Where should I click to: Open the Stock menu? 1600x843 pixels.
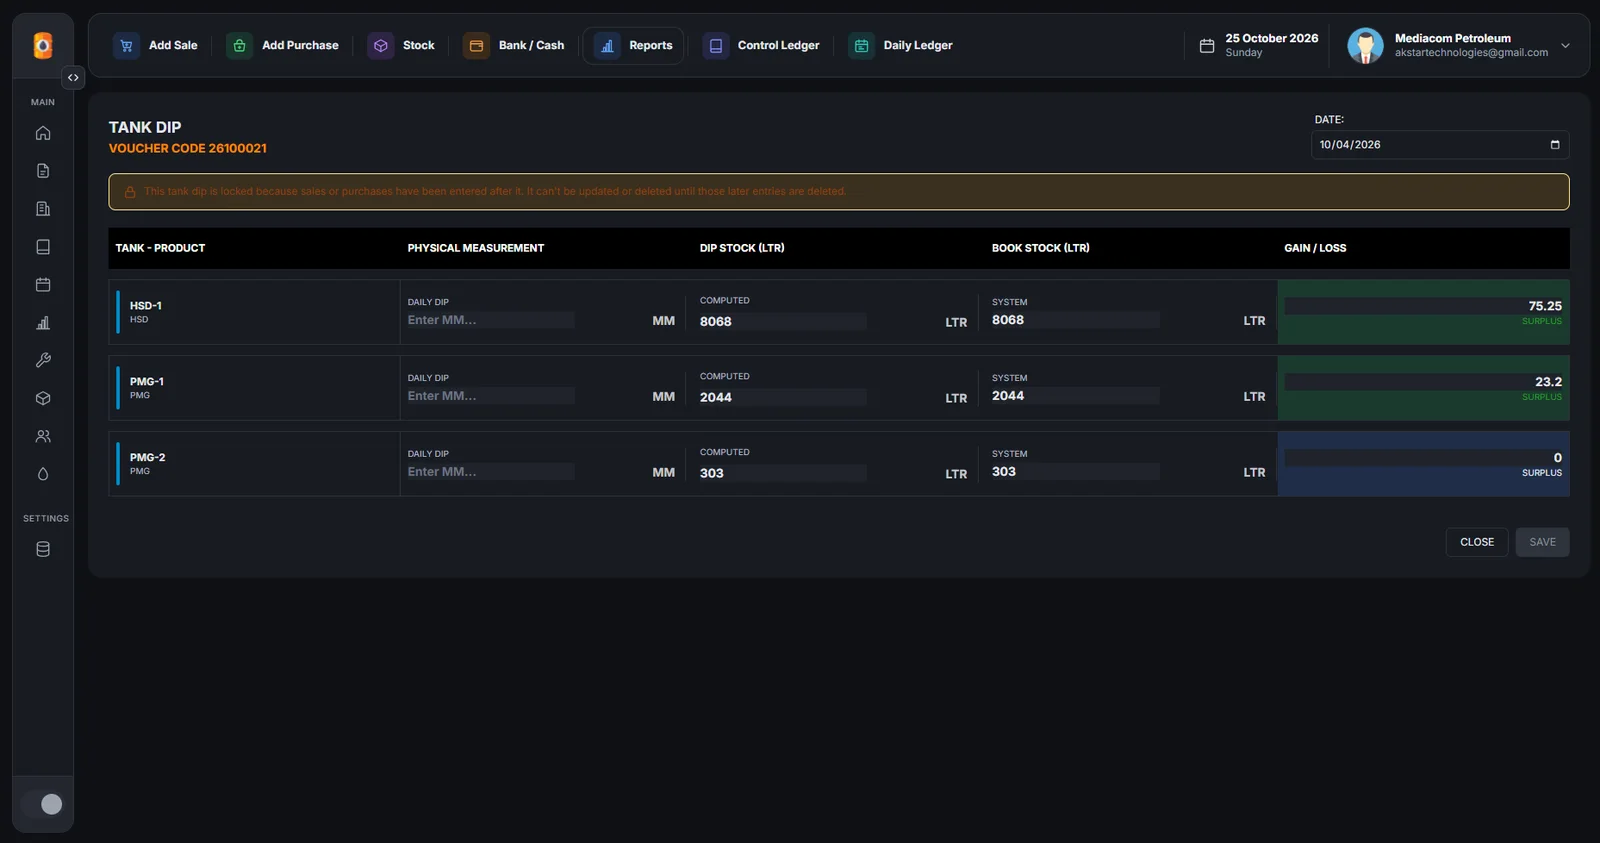(401, 46)
